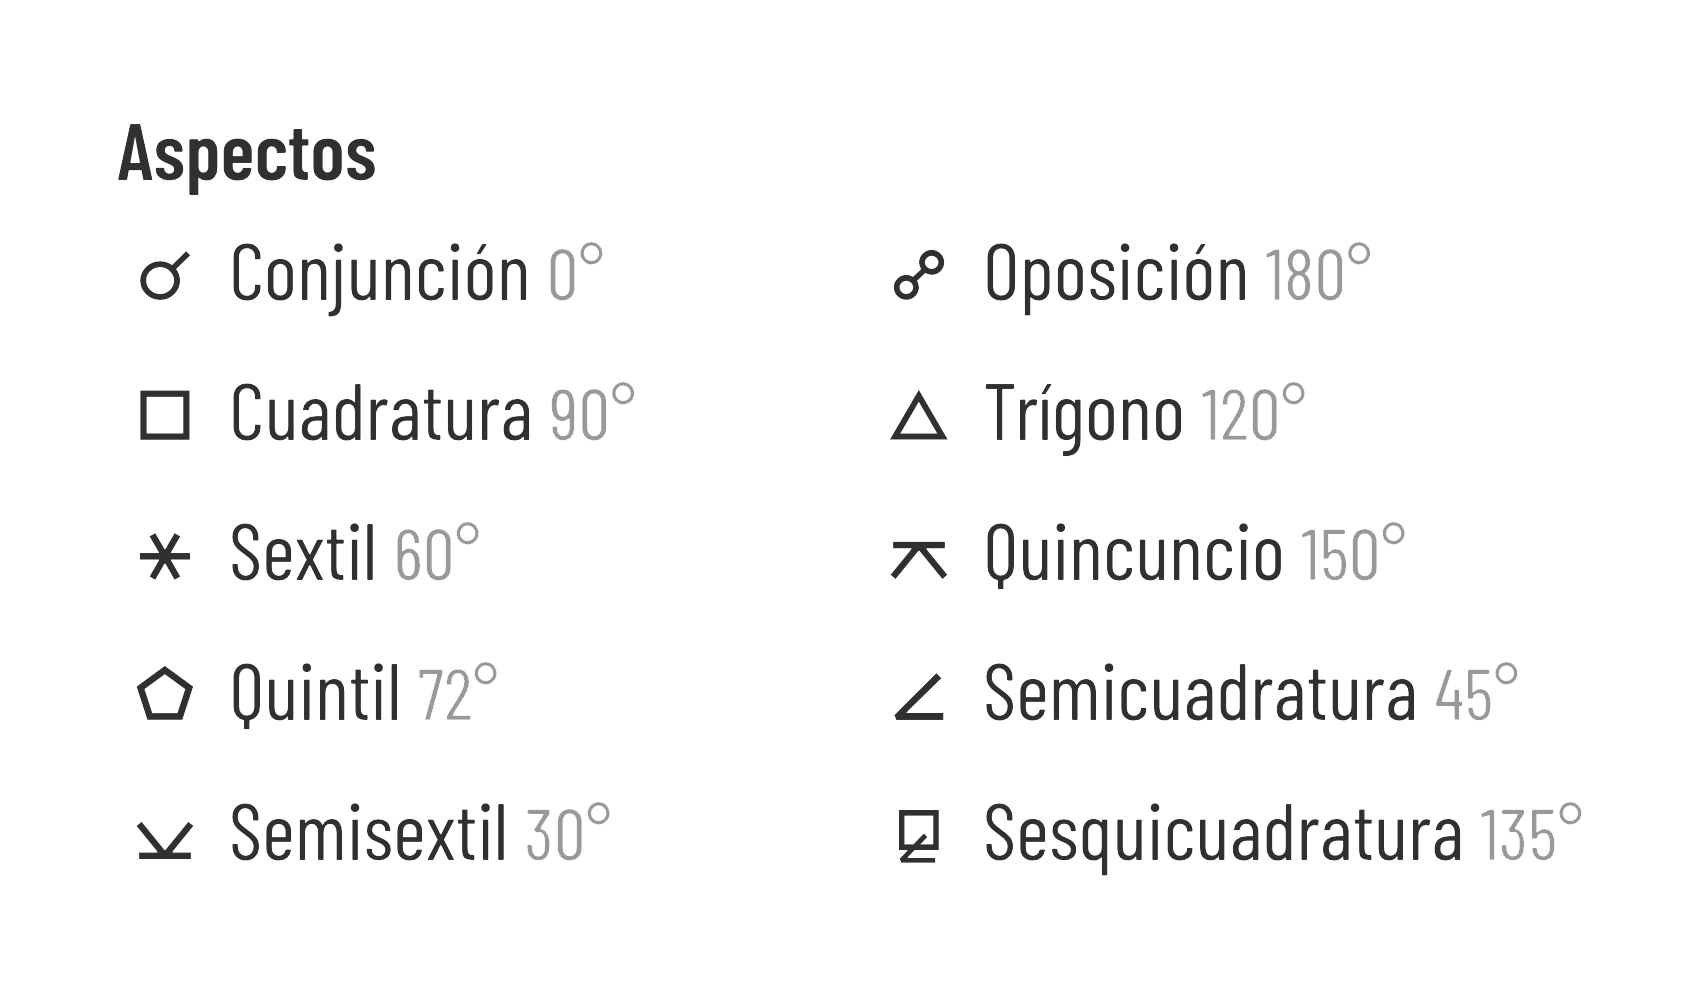This screenshot has height=1000, width=1700.
Task: Click the Trígono triangle symbol icon
Action: click(918, 416)
